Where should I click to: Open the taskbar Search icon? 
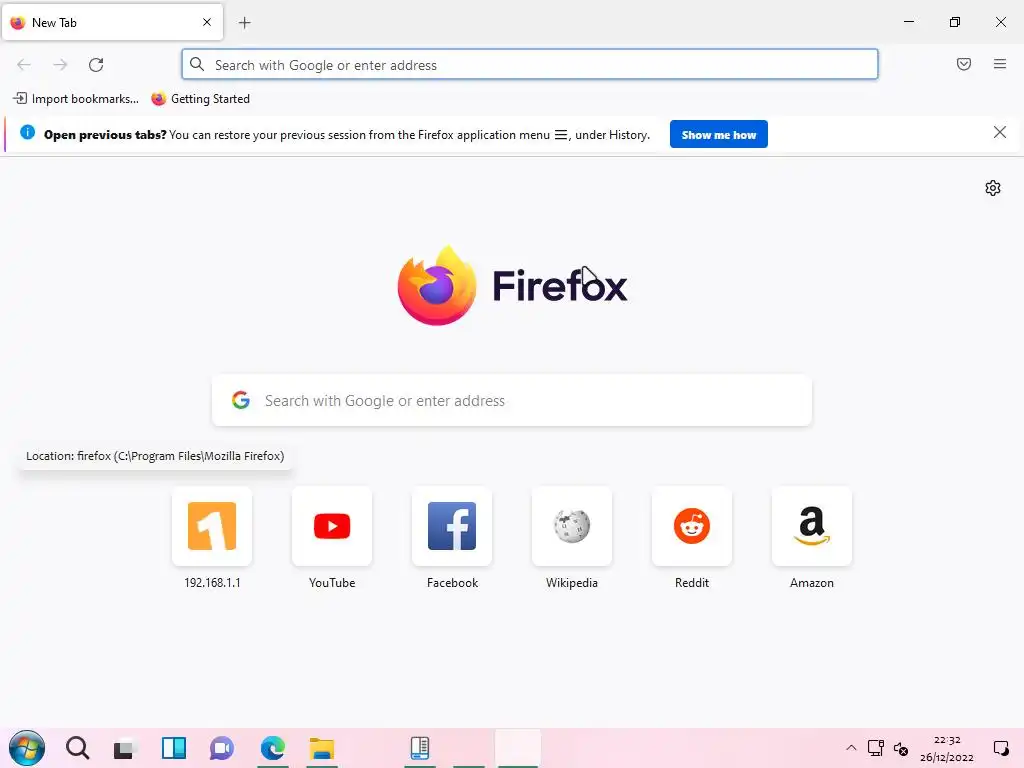[77, 748]
